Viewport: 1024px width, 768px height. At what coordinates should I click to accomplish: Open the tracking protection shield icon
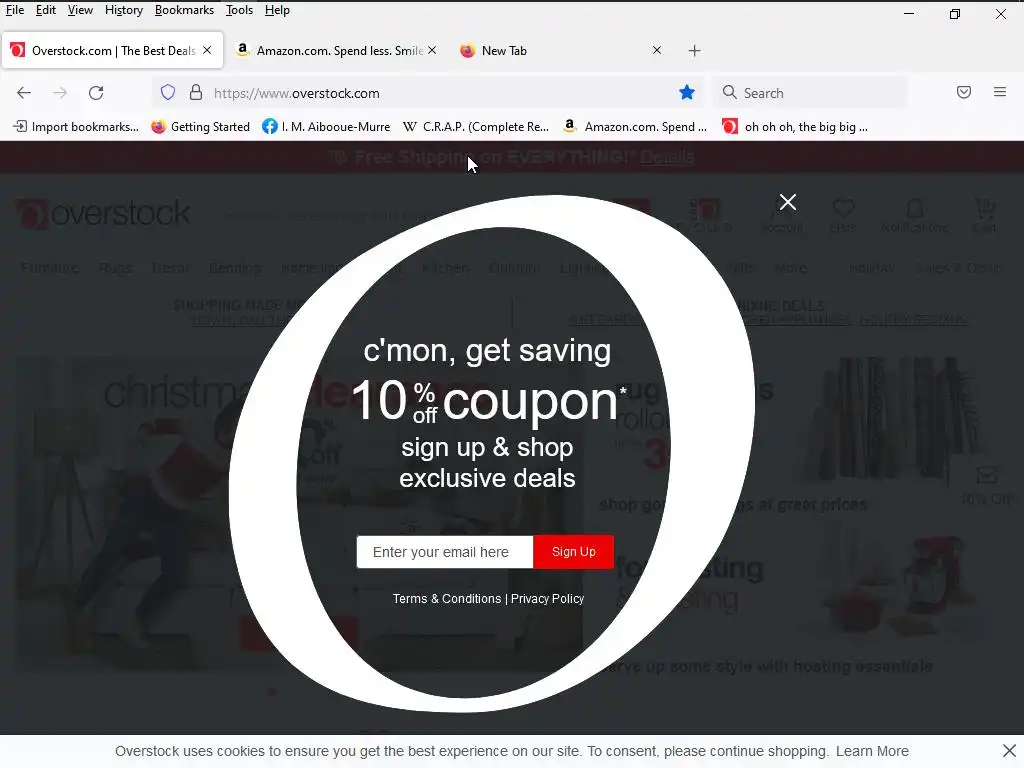coord(168,93)
